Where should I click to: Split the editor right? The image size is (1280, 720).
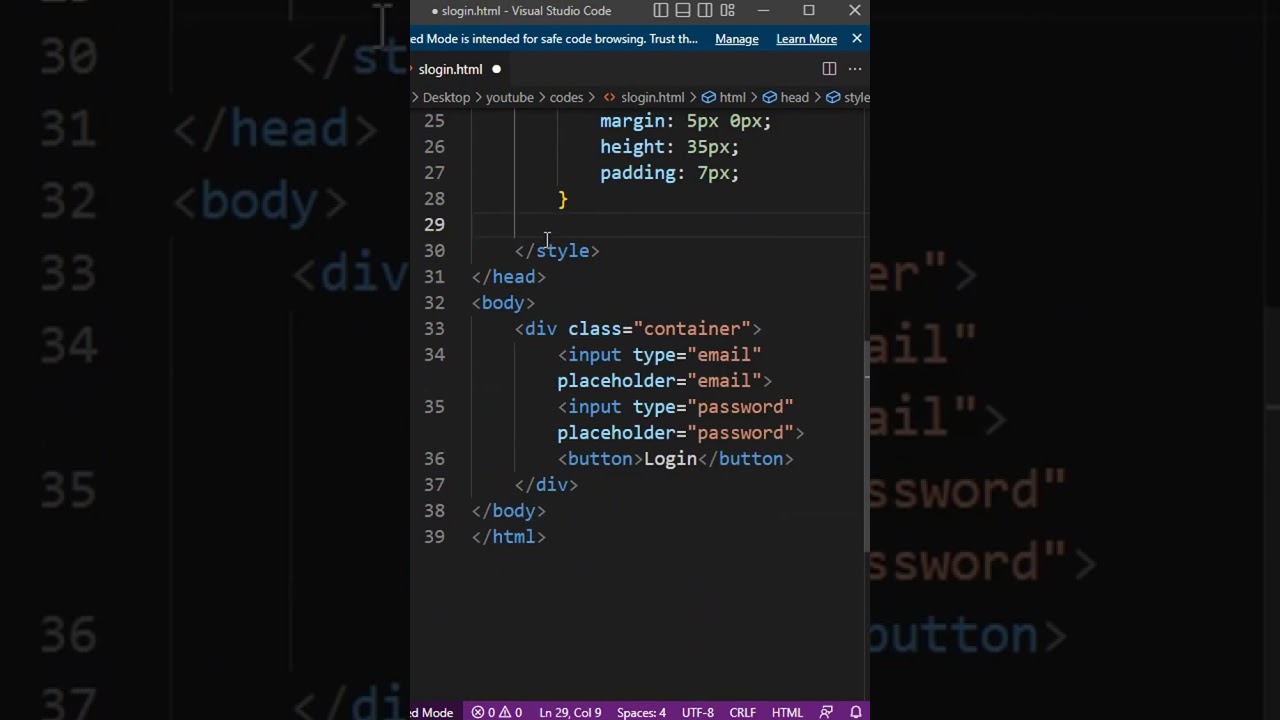pos(829,69)
